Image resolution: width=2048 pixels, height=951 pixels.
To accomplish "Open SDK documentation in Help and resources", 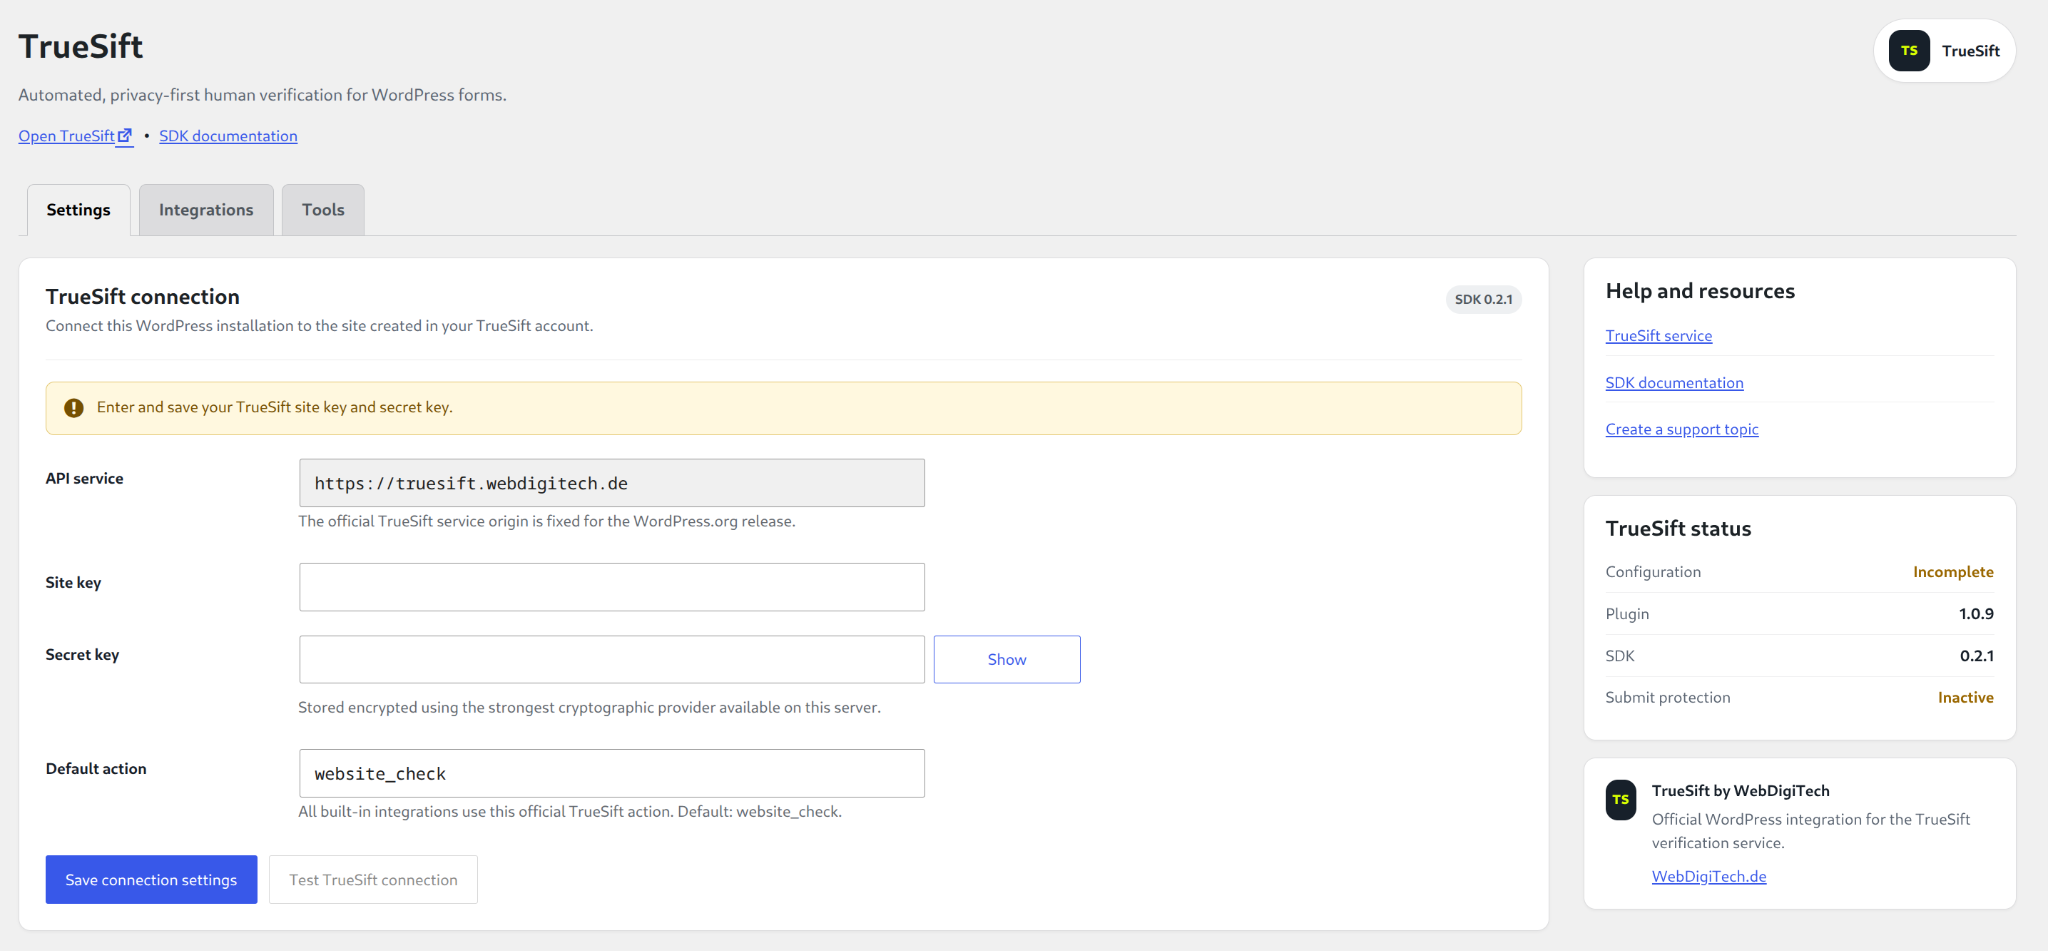I will coord(1675,383).
